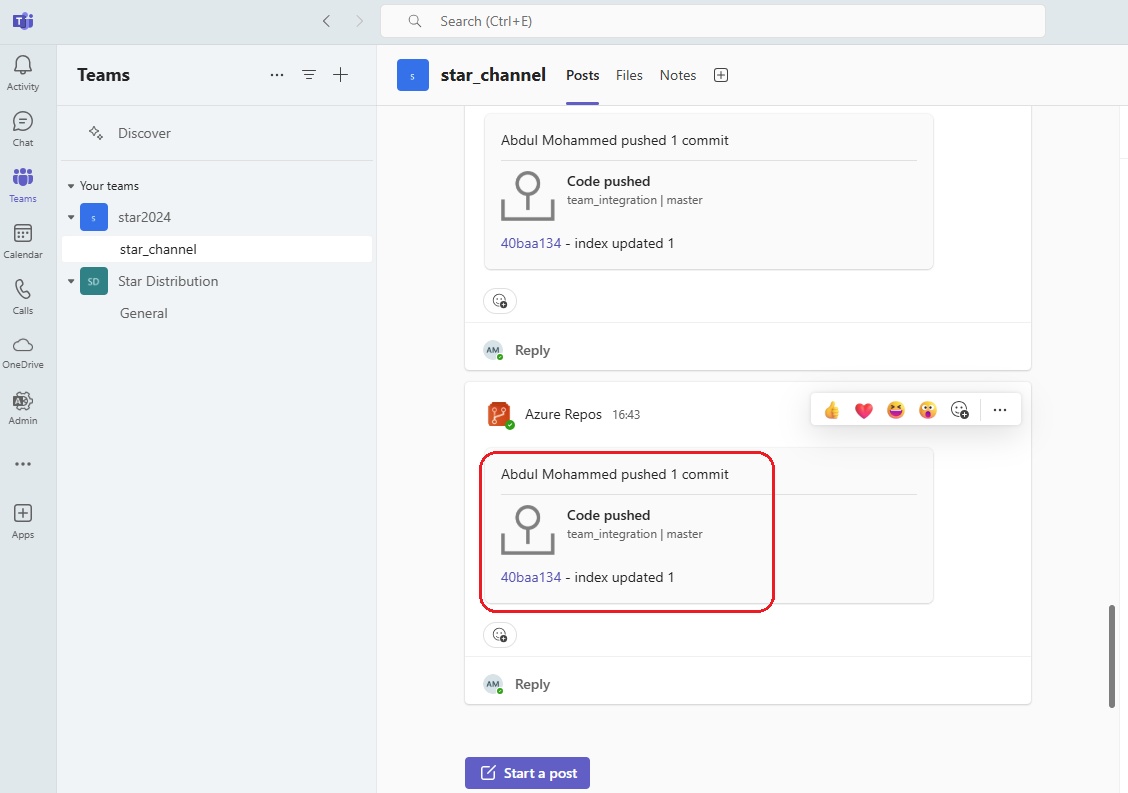Screen dimensions: 1128x793
Task: Show more apps ellipsis in rail
Action: (23, 464)
